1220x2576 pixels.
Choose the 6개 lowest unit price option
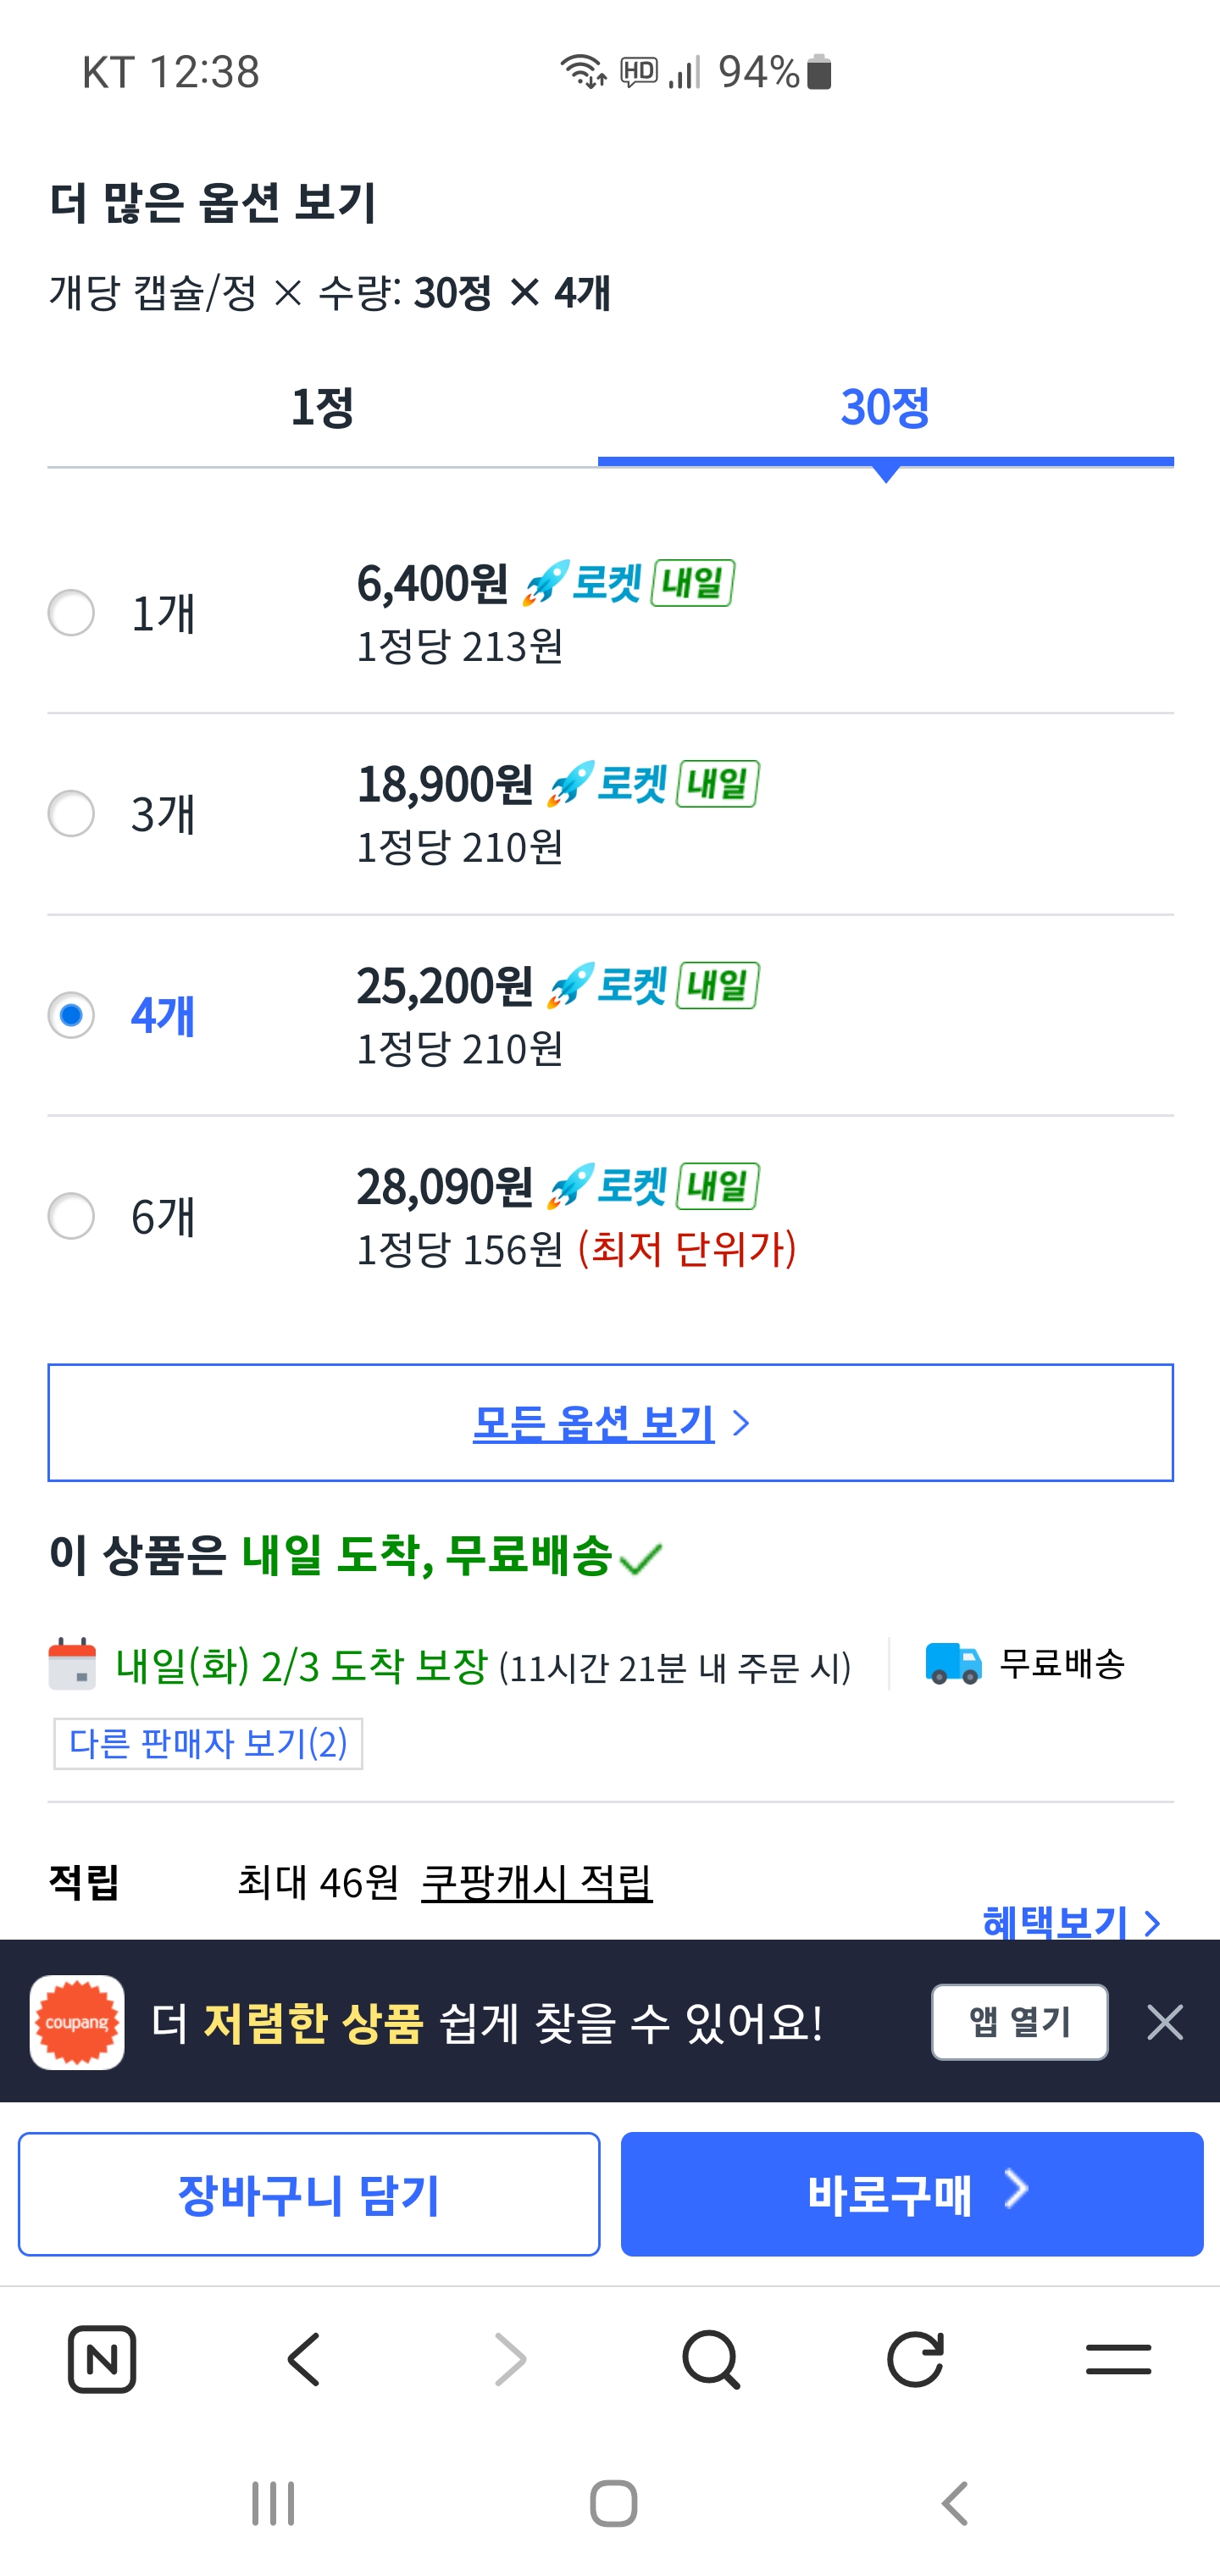72,1216
